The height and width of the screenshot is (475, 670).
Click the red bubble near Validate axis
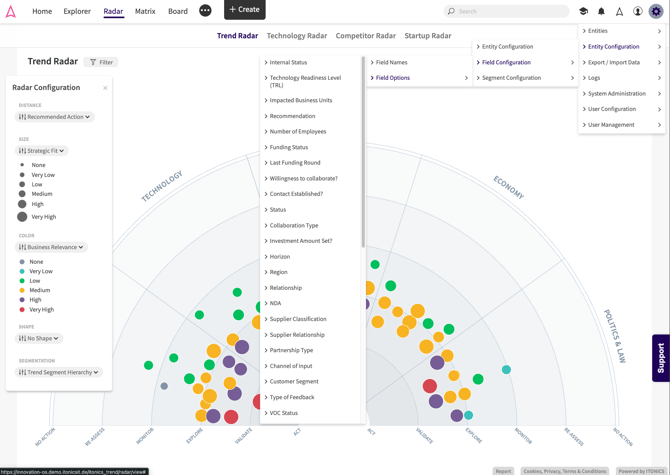pyautogui.click(x=231, y=416)
